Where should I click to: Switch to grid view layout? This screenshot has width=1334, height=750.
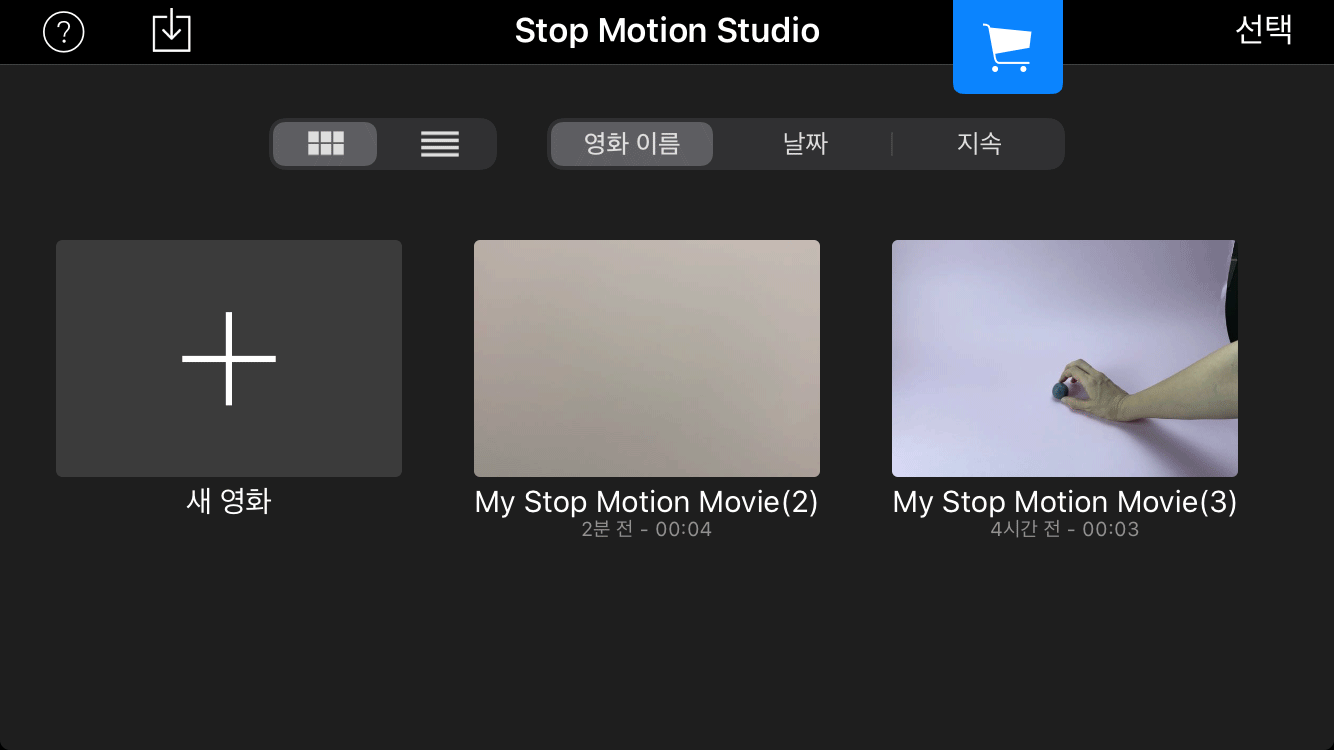(325, 144)
